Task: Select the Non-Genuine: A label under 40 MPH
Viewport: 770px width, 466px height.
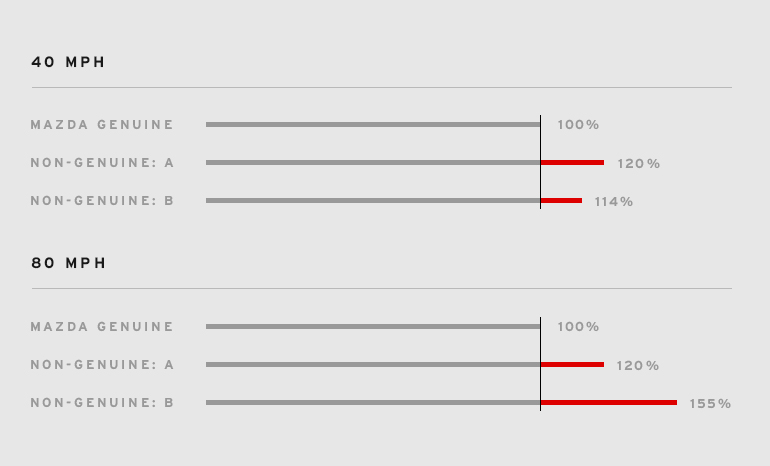Action: click(102, 163)
